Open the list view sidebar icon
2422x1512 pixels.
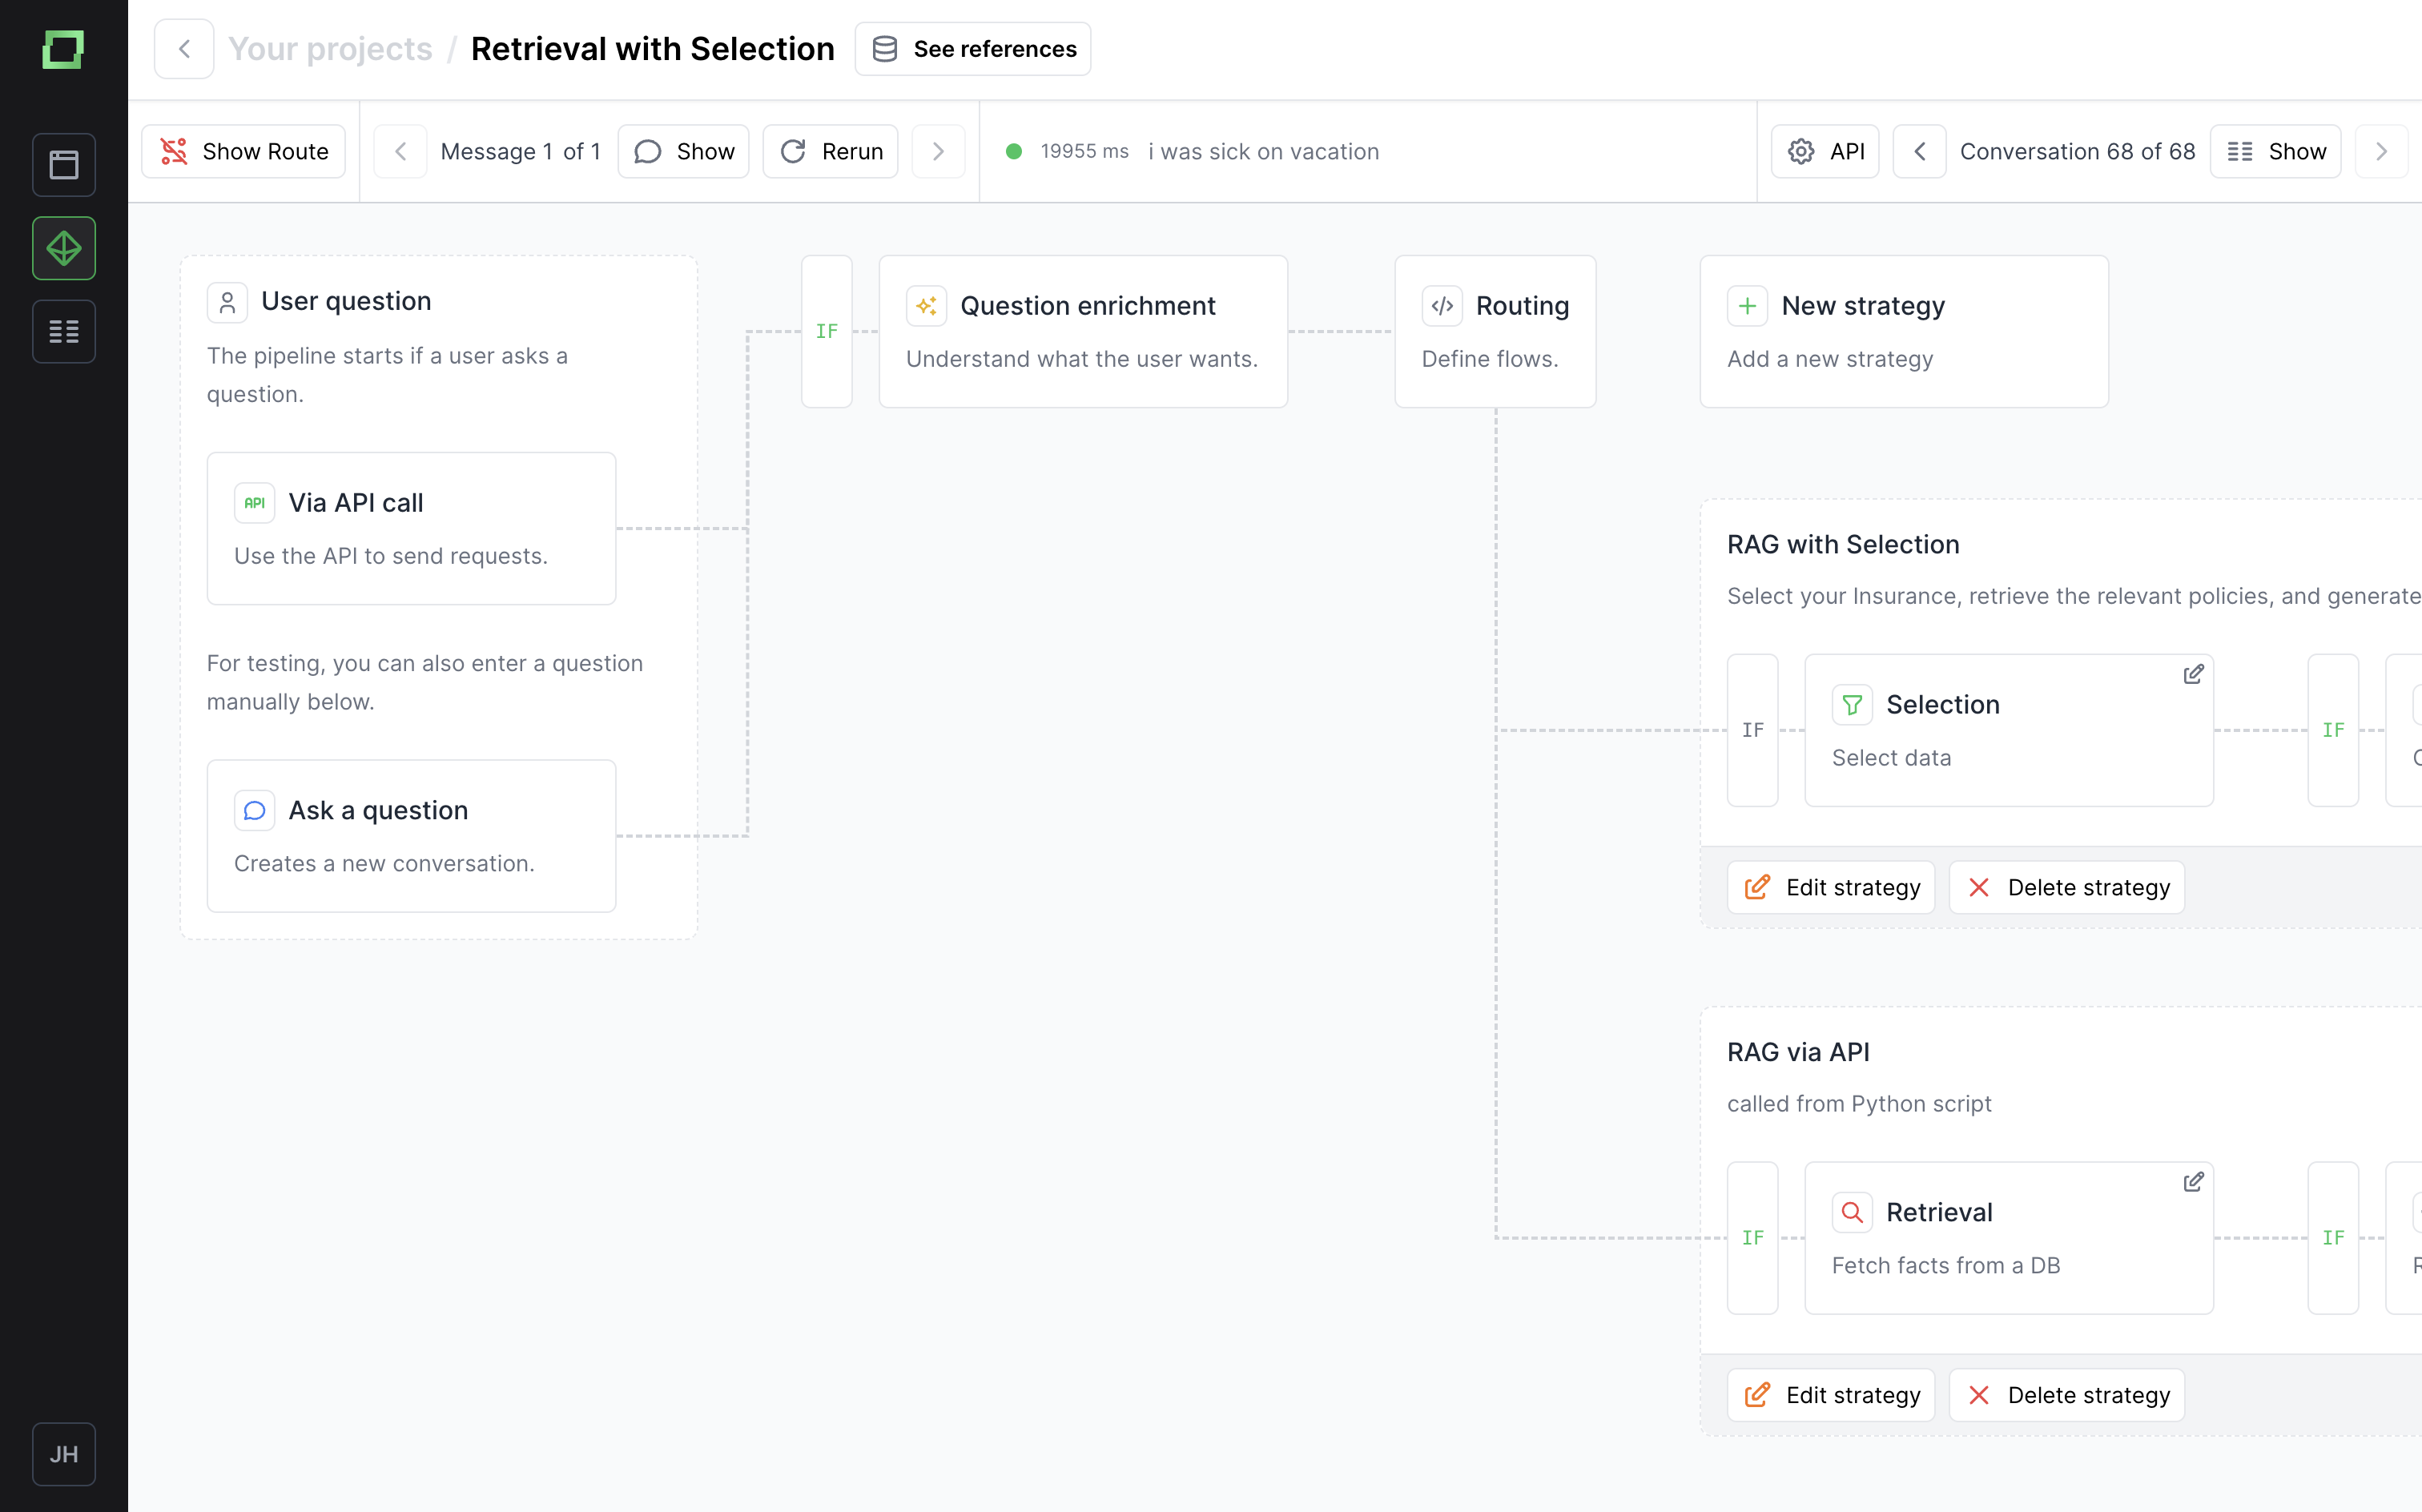(x=64, y=331)
